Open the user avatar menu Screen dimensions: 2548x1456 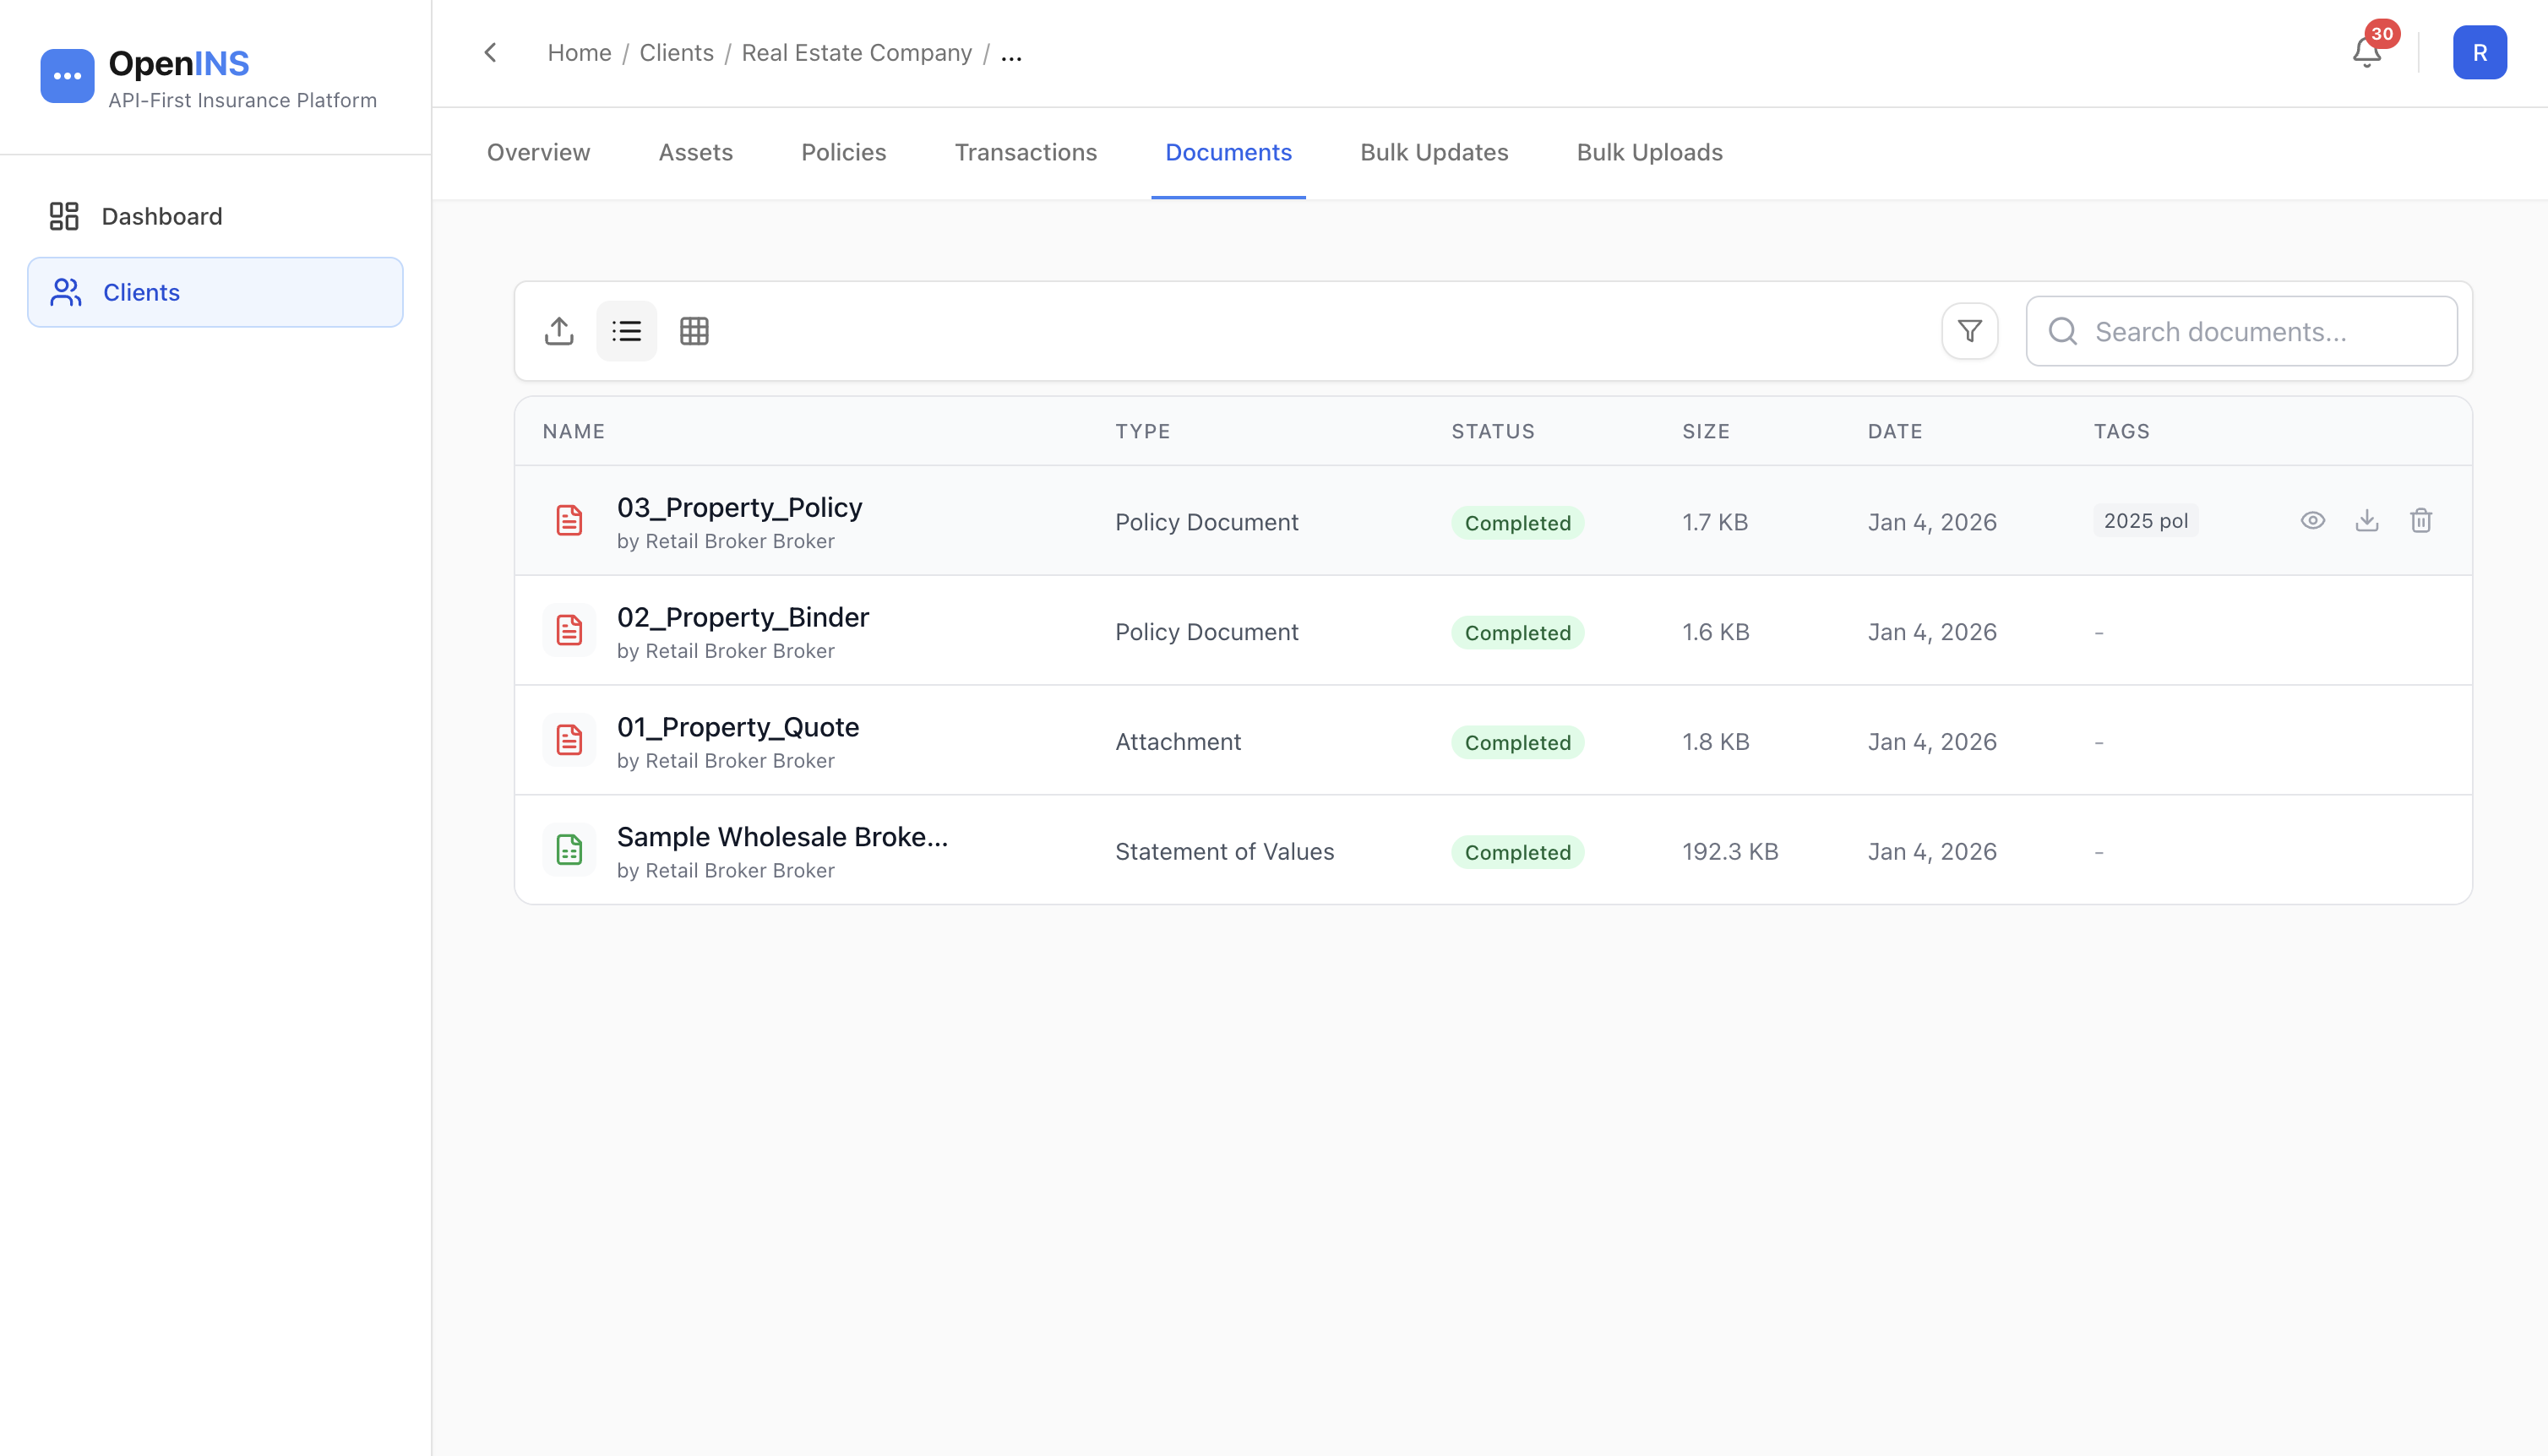(x=2479, y=52)
